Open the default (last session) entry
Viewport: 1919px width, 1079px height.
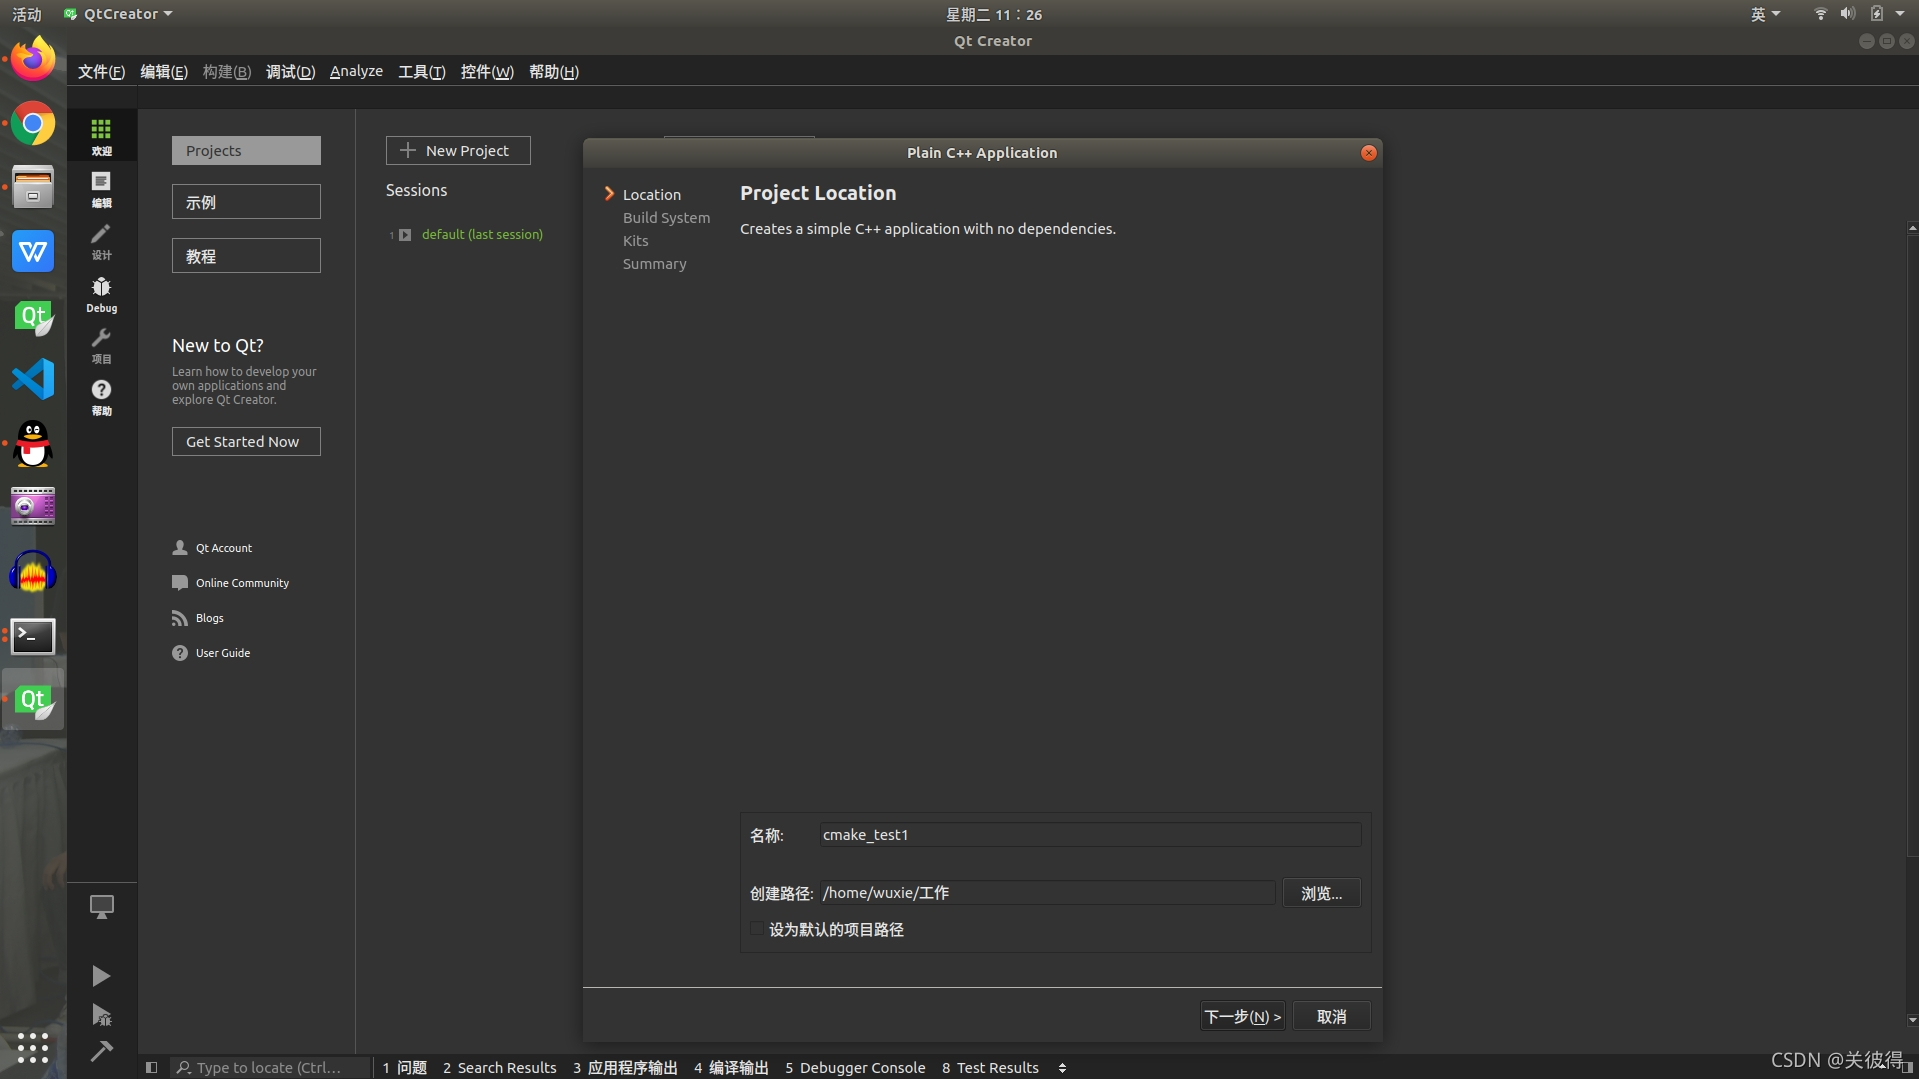(x=482, y=234)
